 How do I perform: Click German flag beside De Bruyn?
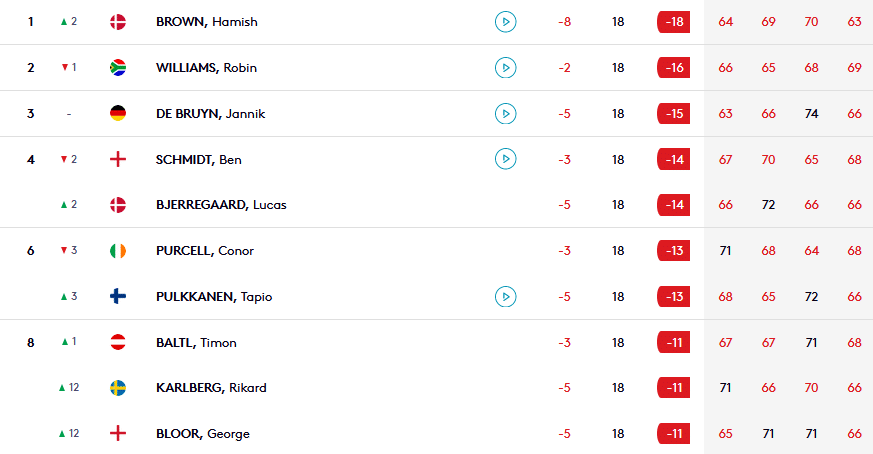pos(118,114)
